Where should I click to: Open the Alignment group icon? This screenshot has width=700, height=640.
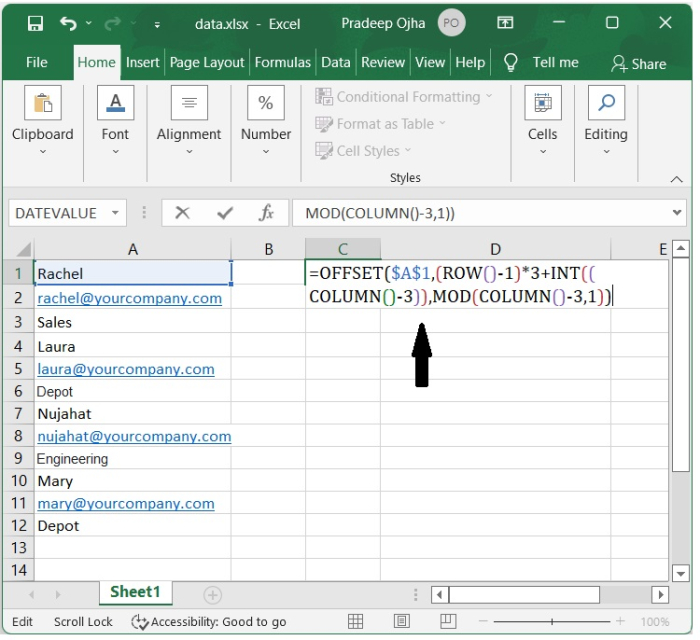pyautogui.click(x=188, y=103)
